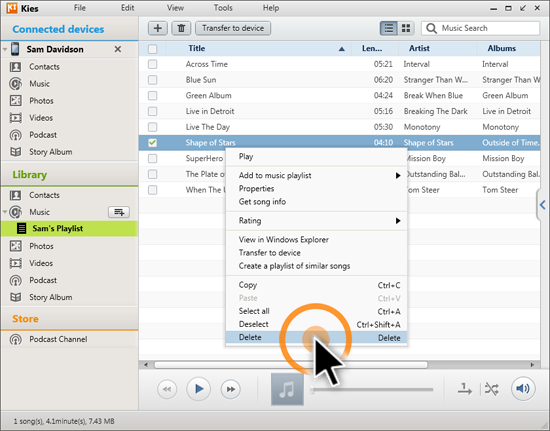Click the new playlist icon beside Music

click(119, 212)
